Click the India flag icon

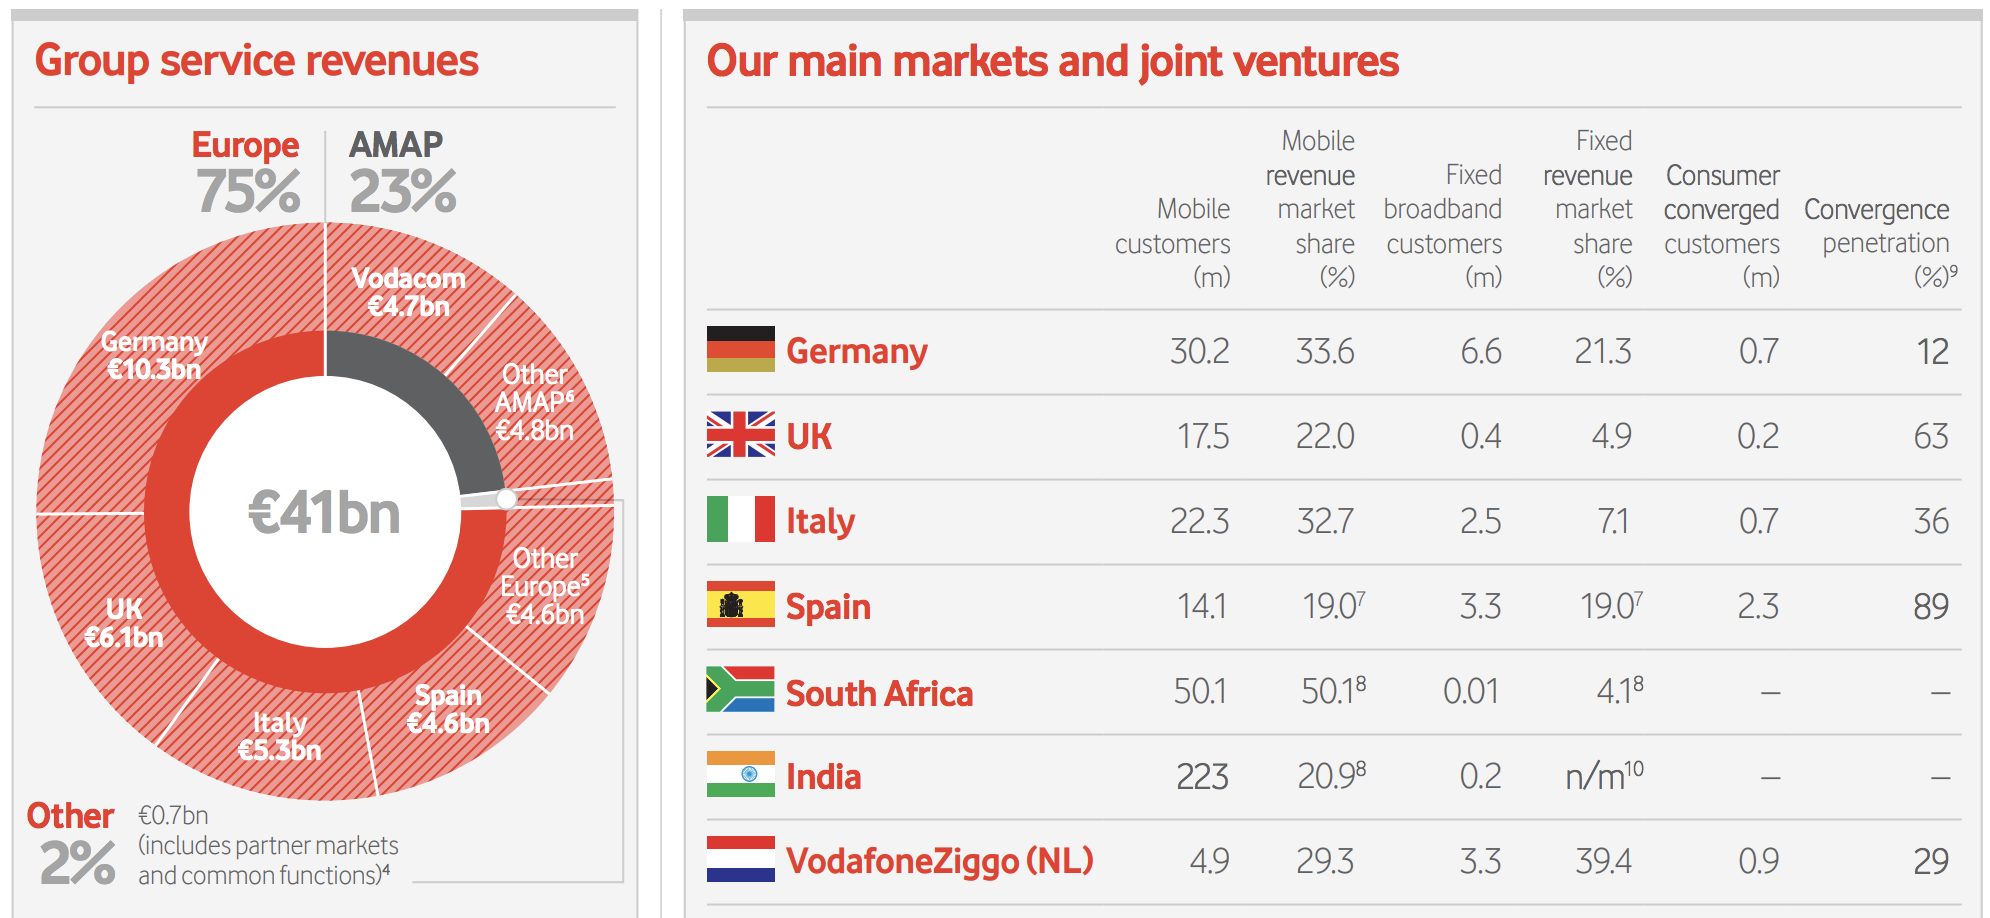point(740,774)
